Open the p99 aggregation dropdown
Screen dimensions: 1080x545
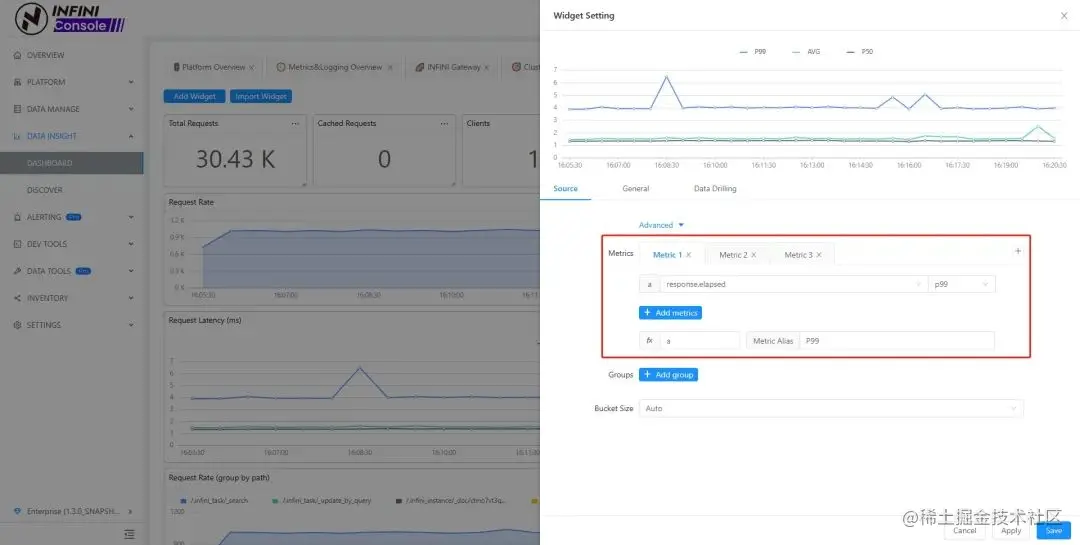pyautogui.click(x=962, y=284)
